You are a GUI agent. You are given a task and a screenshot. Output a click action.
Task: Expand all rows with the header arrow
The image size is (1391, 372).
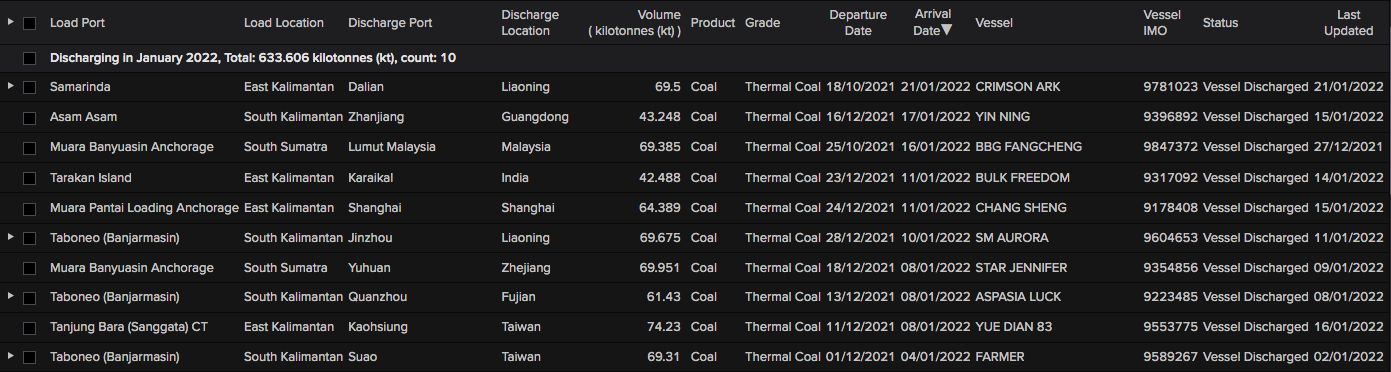[x=10, y=22]
